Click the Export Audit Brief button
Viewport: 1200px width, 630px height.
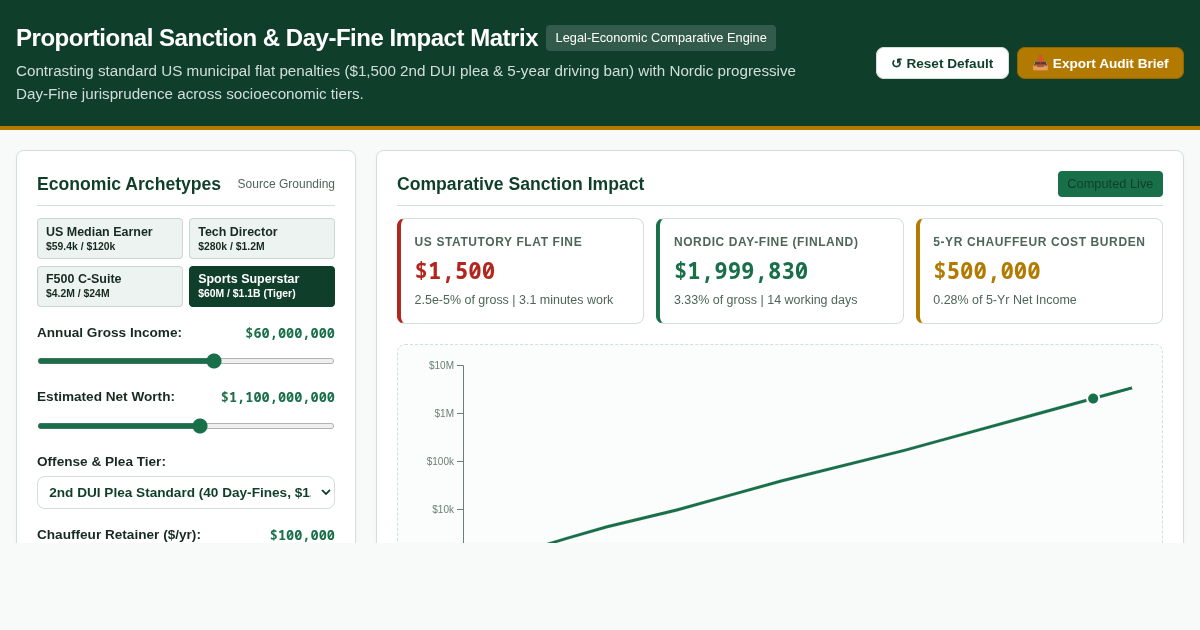coord(1100,63)
